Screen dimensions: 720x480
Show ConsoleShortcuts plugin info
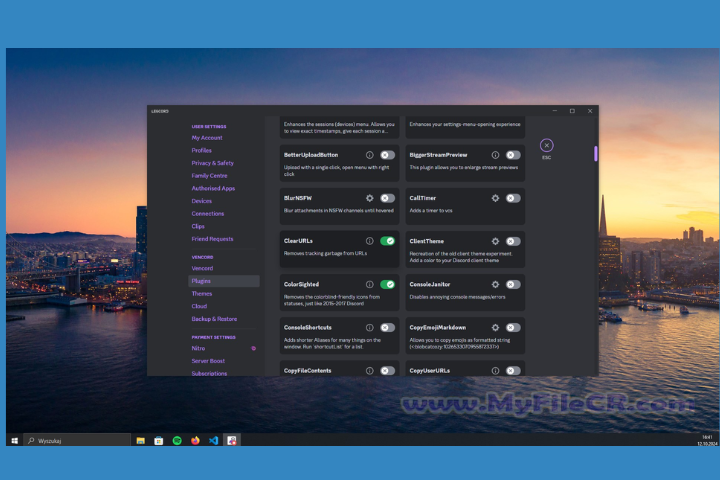pyautogui.click(x=370, y=328)
